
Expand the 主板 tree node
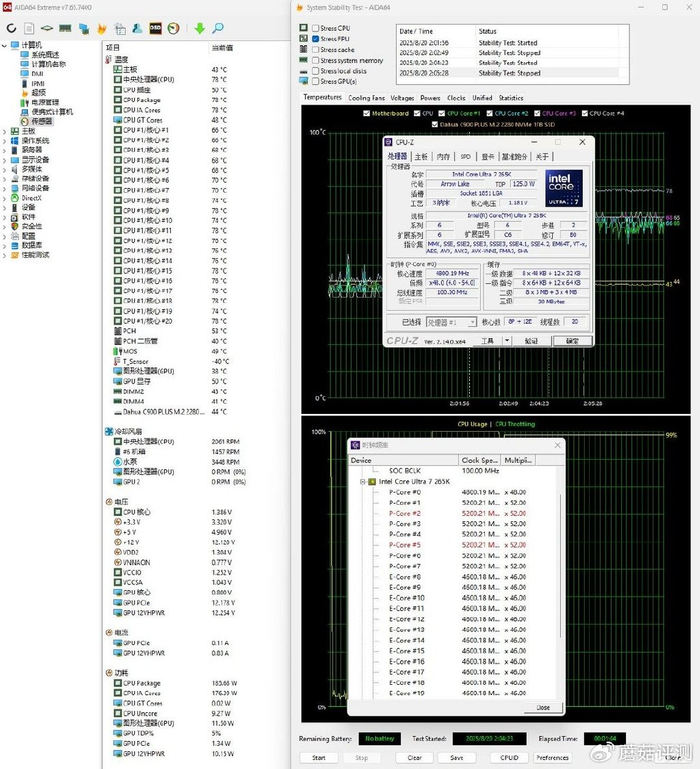click(x=4, y=131)
